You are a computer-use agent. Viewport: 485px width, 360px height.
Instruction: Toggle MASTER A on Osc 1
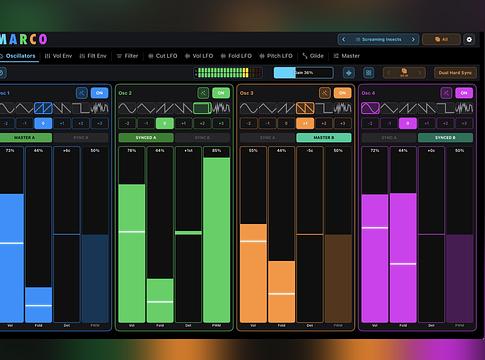pos(24,138)
